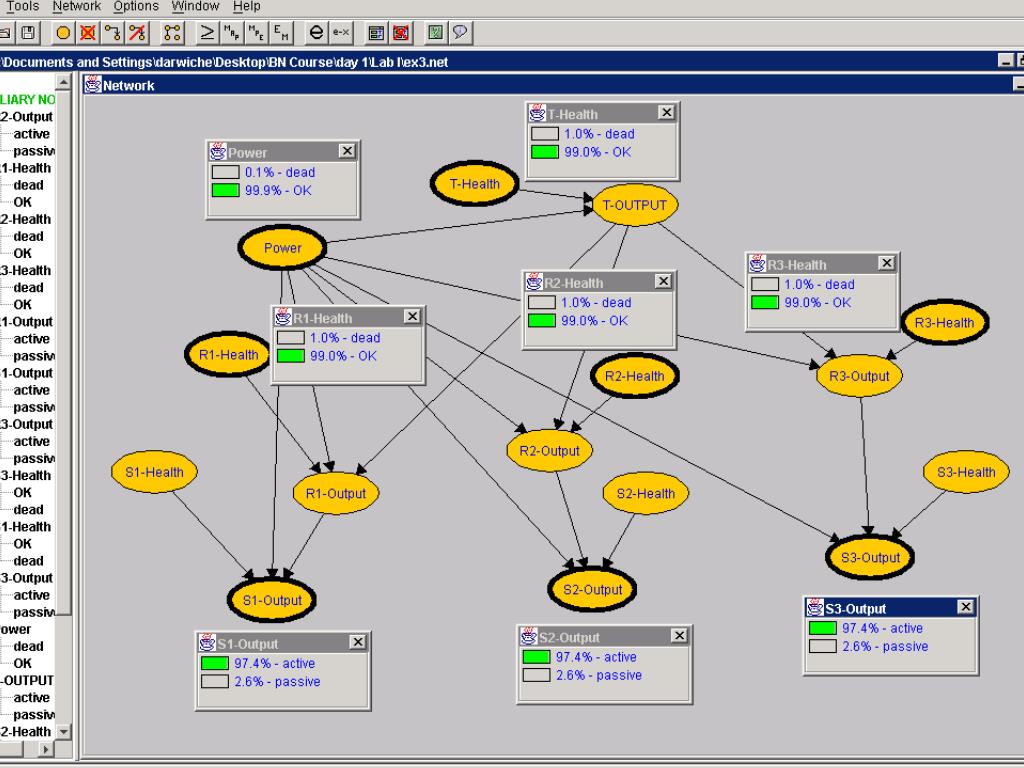Open the Network menu
The height and width of the screenshot is (768, 1024).
[x=76, y=7]
